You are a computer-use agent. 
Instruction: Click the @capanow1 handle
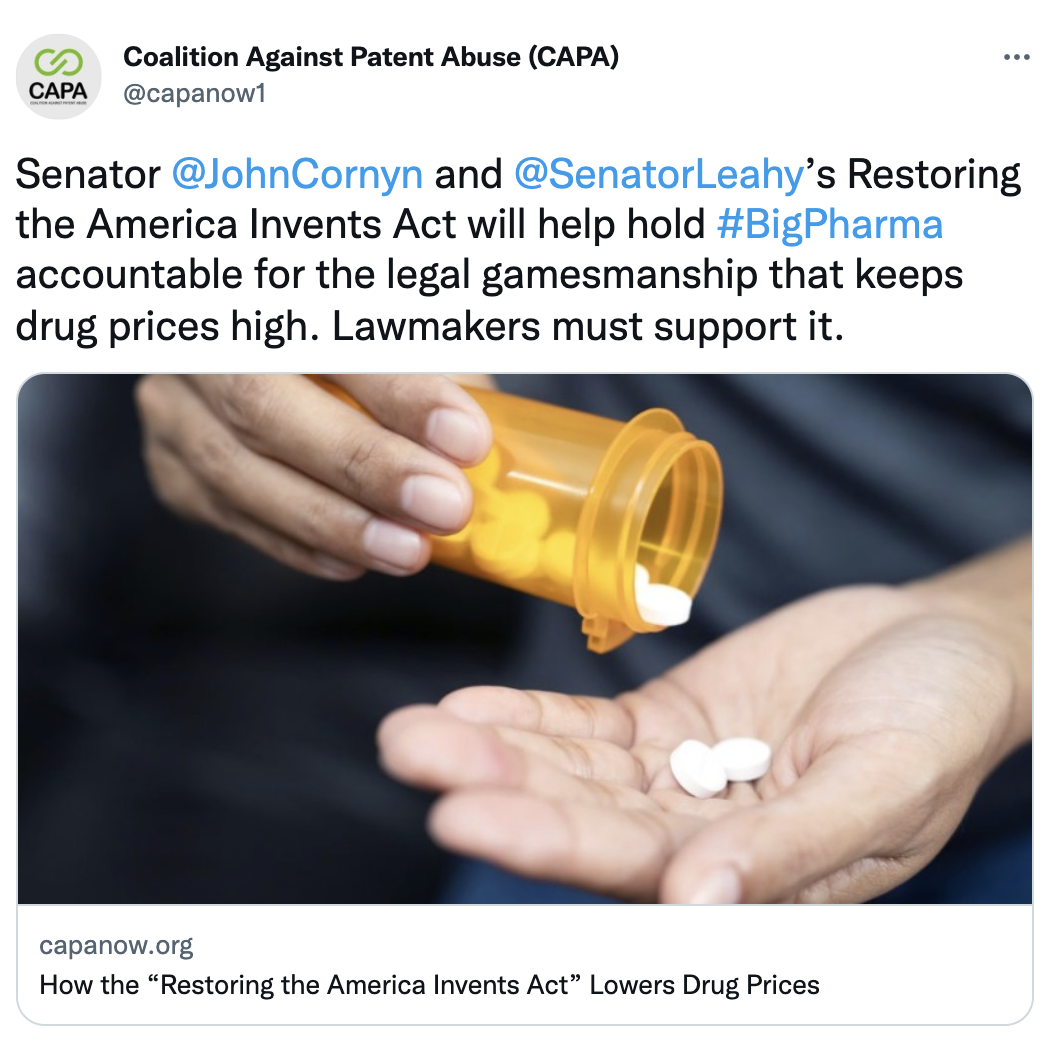pos(195,93)
